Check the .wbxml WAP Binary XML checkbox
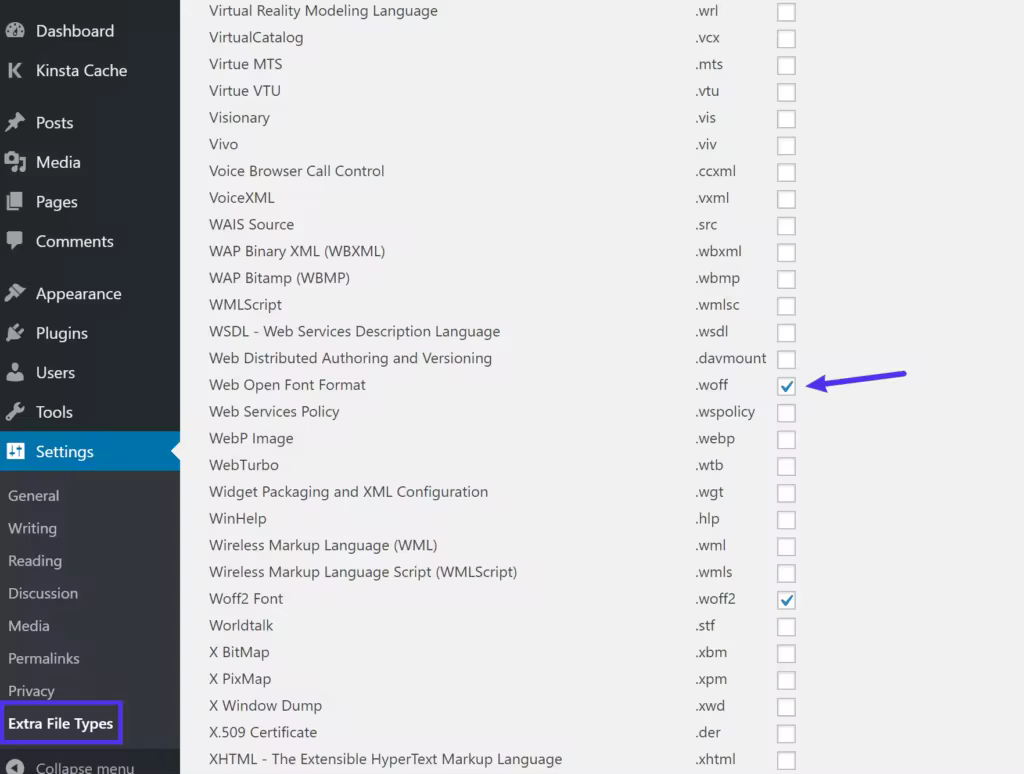1024x774 pixels. [786, 252]
